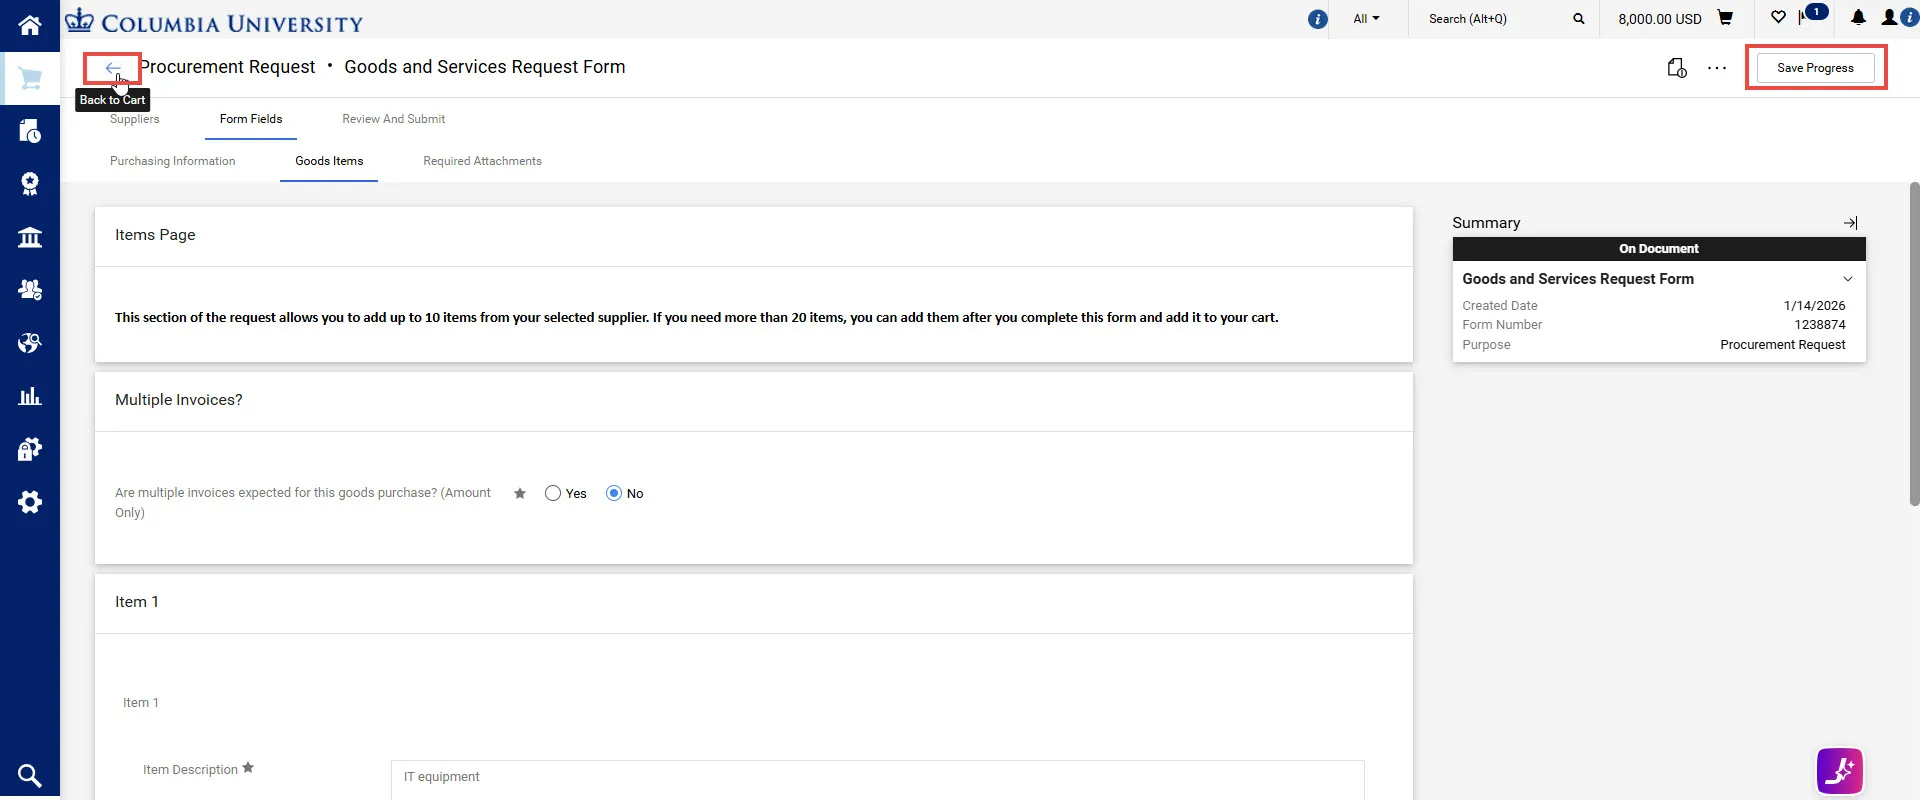
Task: Select Yes for multiple invoices
Action: coord(553,493)
